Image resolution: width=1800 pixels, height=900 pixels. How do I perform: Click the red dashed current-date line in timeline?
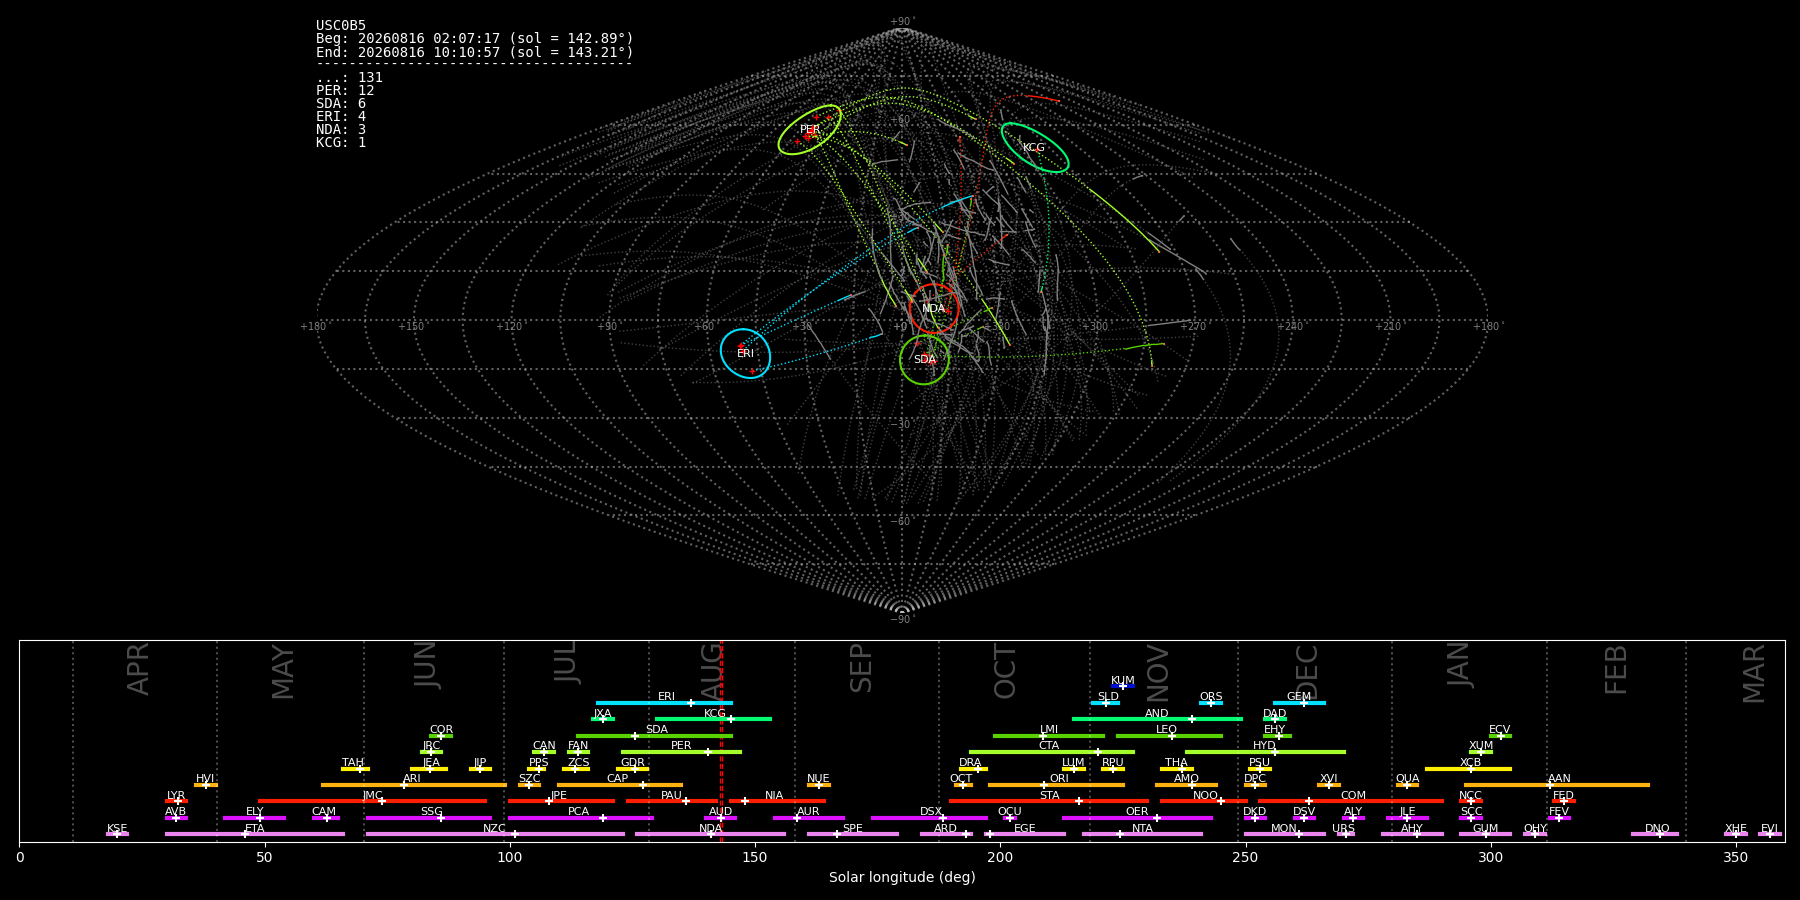[x=721, y=741]
